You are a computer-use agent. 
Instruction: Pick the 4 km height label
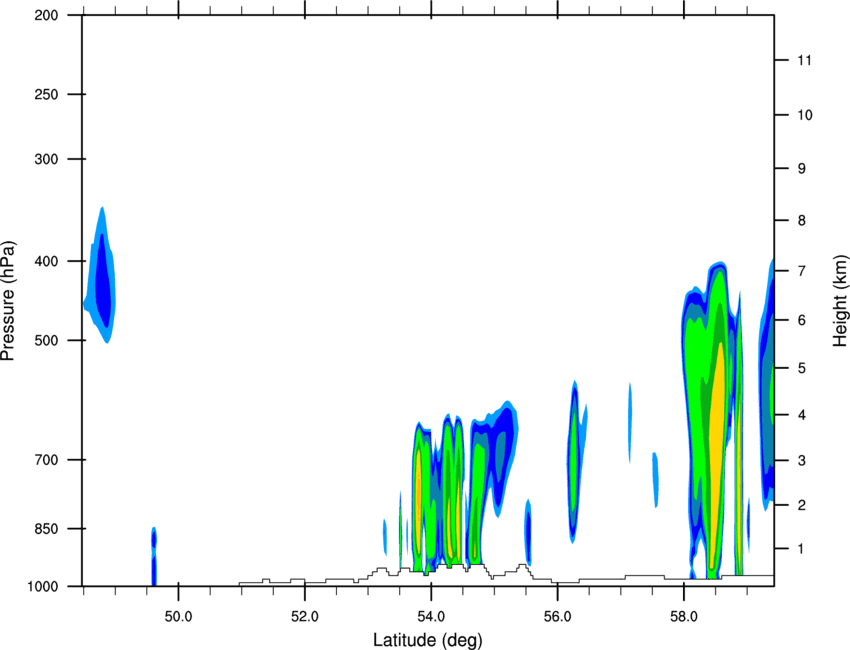pos(801,415)
